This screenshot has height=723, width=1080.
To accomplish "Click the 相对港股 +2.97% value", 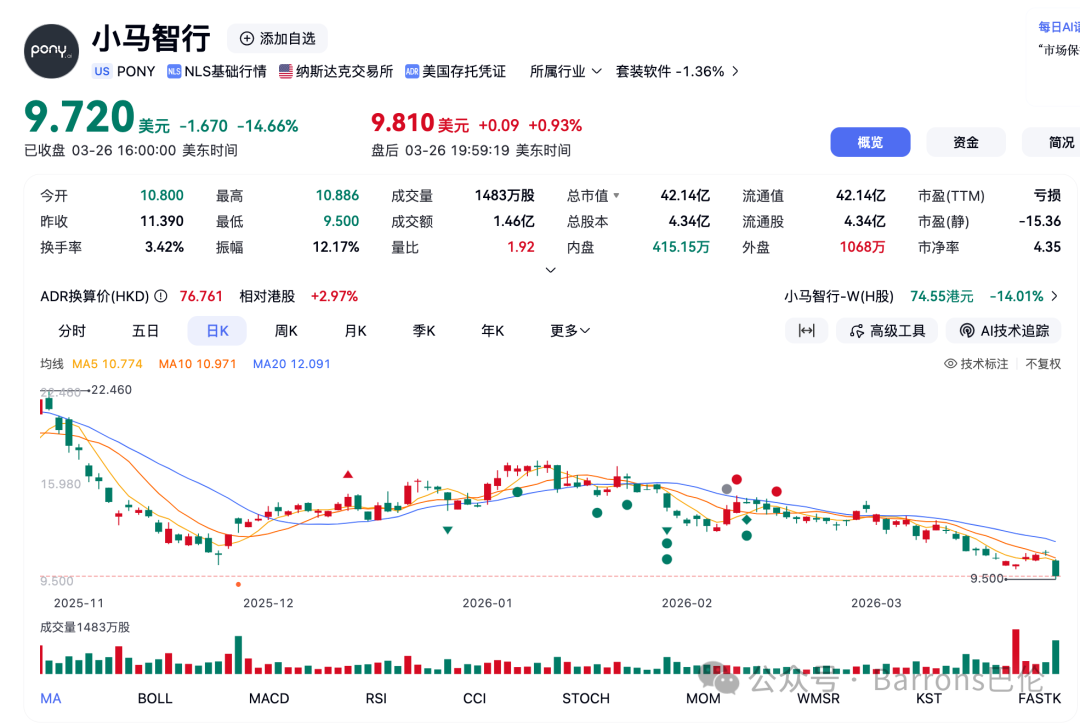I will pos(334,296).
